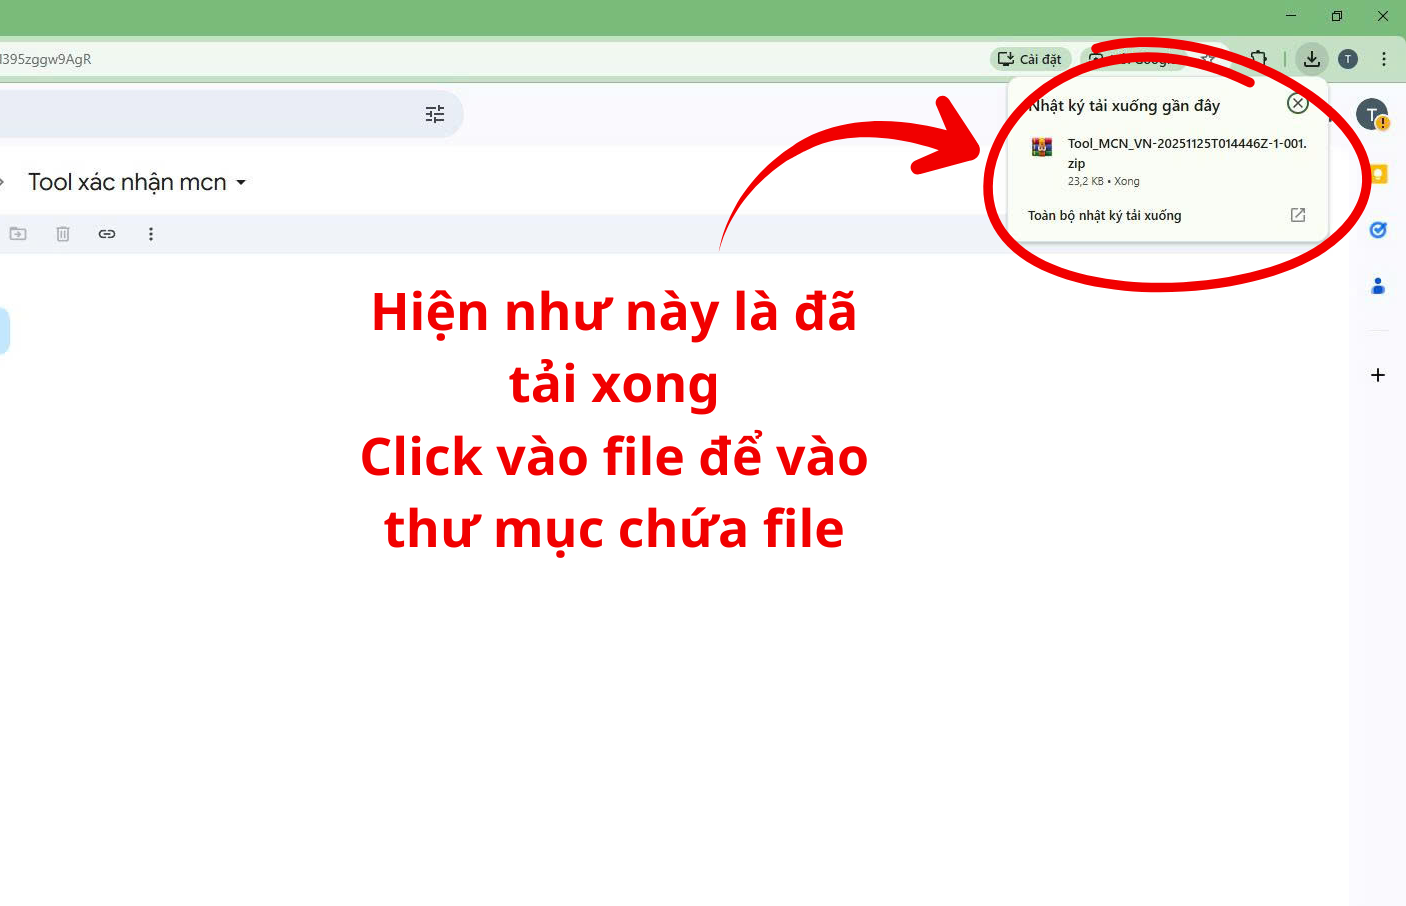Open the Extensions puzzle icon
Viewport: 1406px width, 906px height.
pos(1259,59)
